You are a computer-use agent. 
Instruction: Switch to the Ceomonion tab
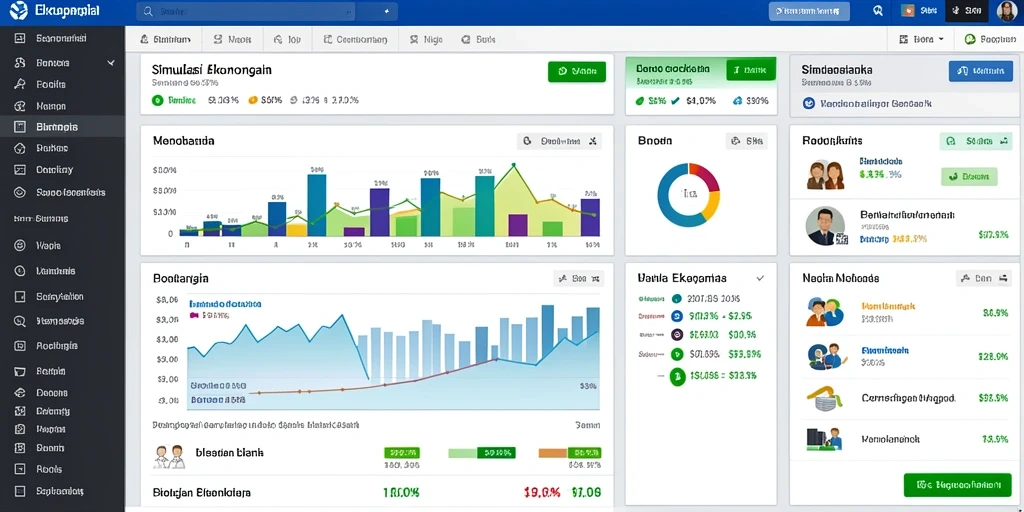tap(355, 39)
